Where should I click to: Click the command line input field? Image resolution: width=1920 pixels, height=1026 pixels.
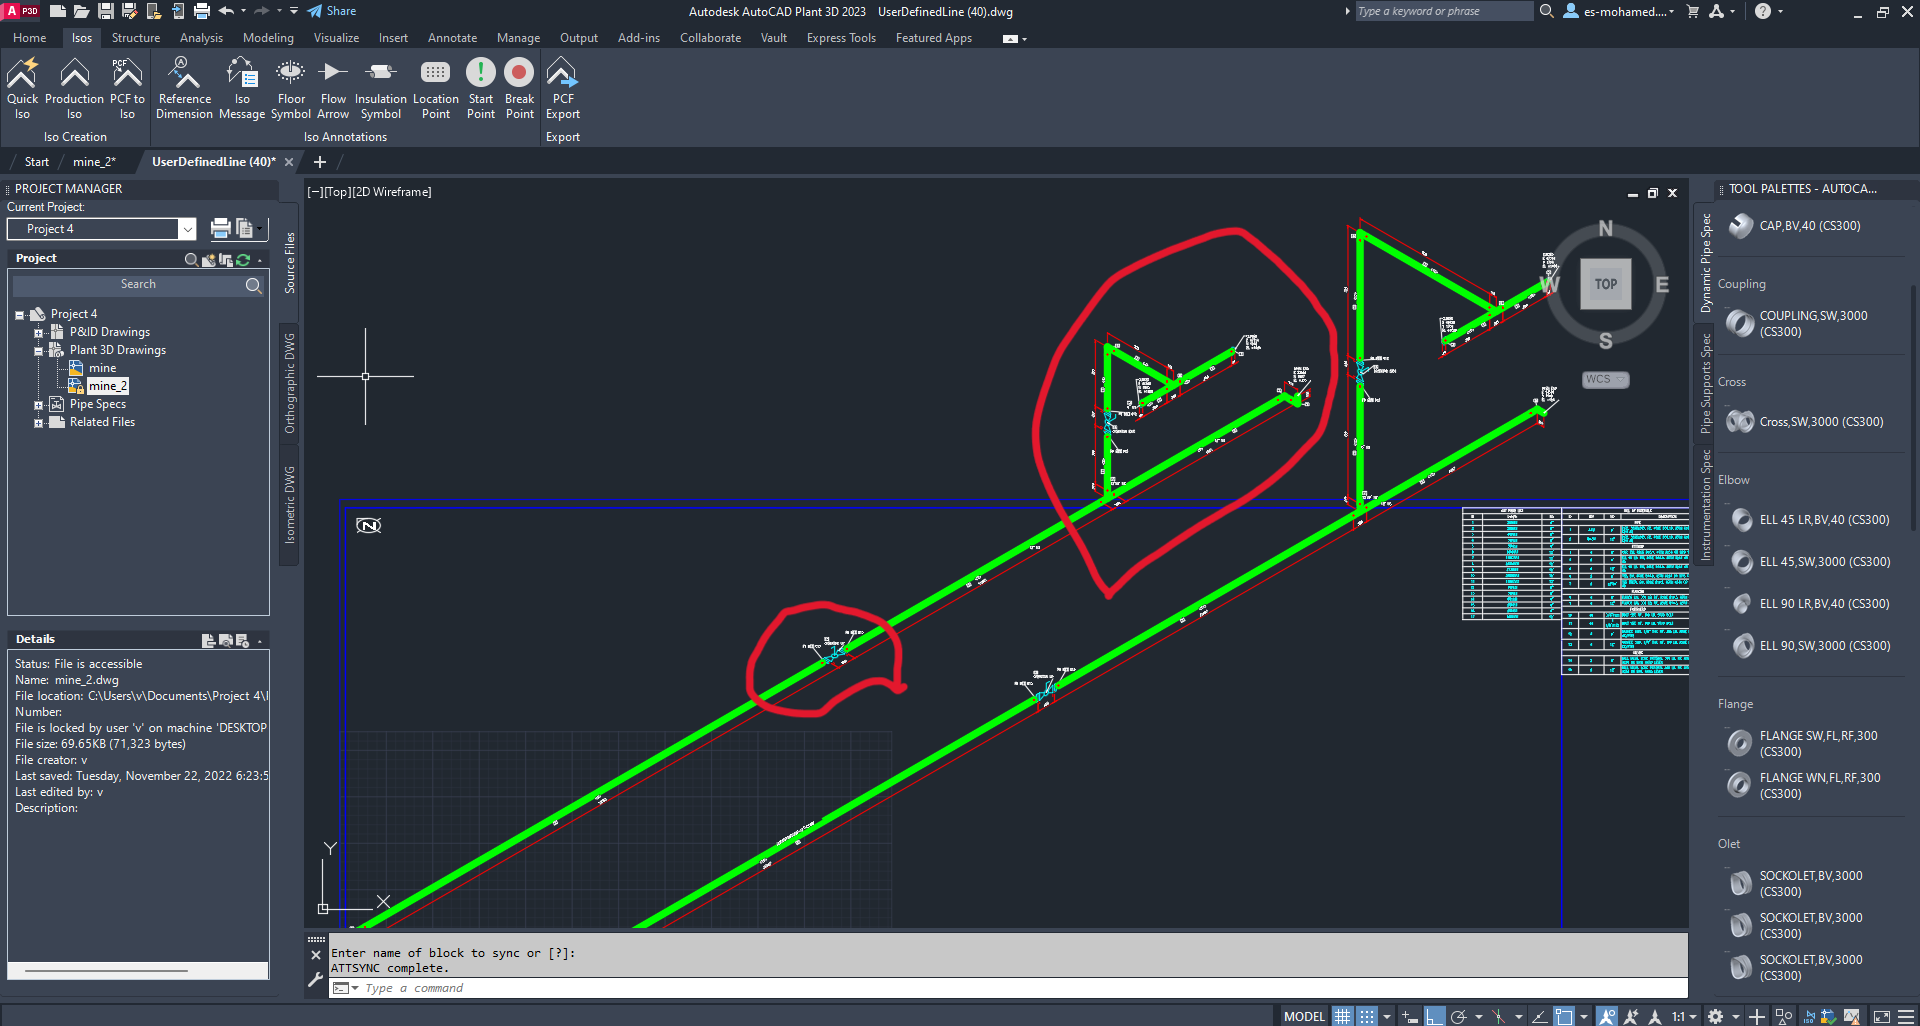click(x=600, y=988)
